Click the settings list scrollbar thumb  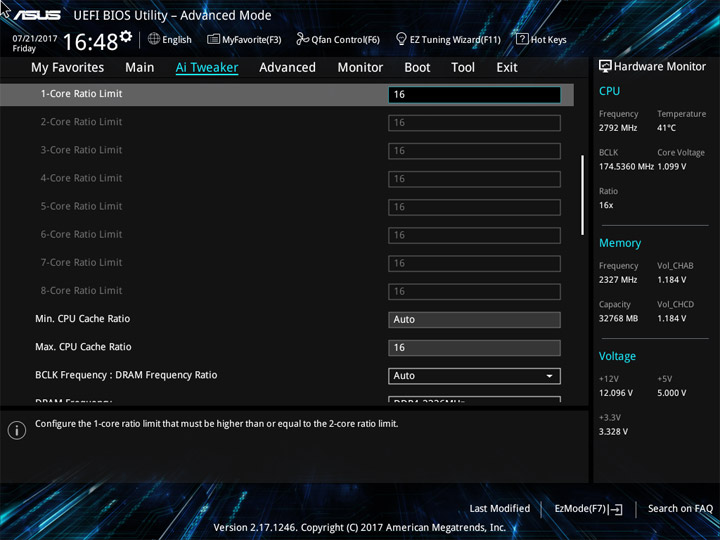(583, 195)
